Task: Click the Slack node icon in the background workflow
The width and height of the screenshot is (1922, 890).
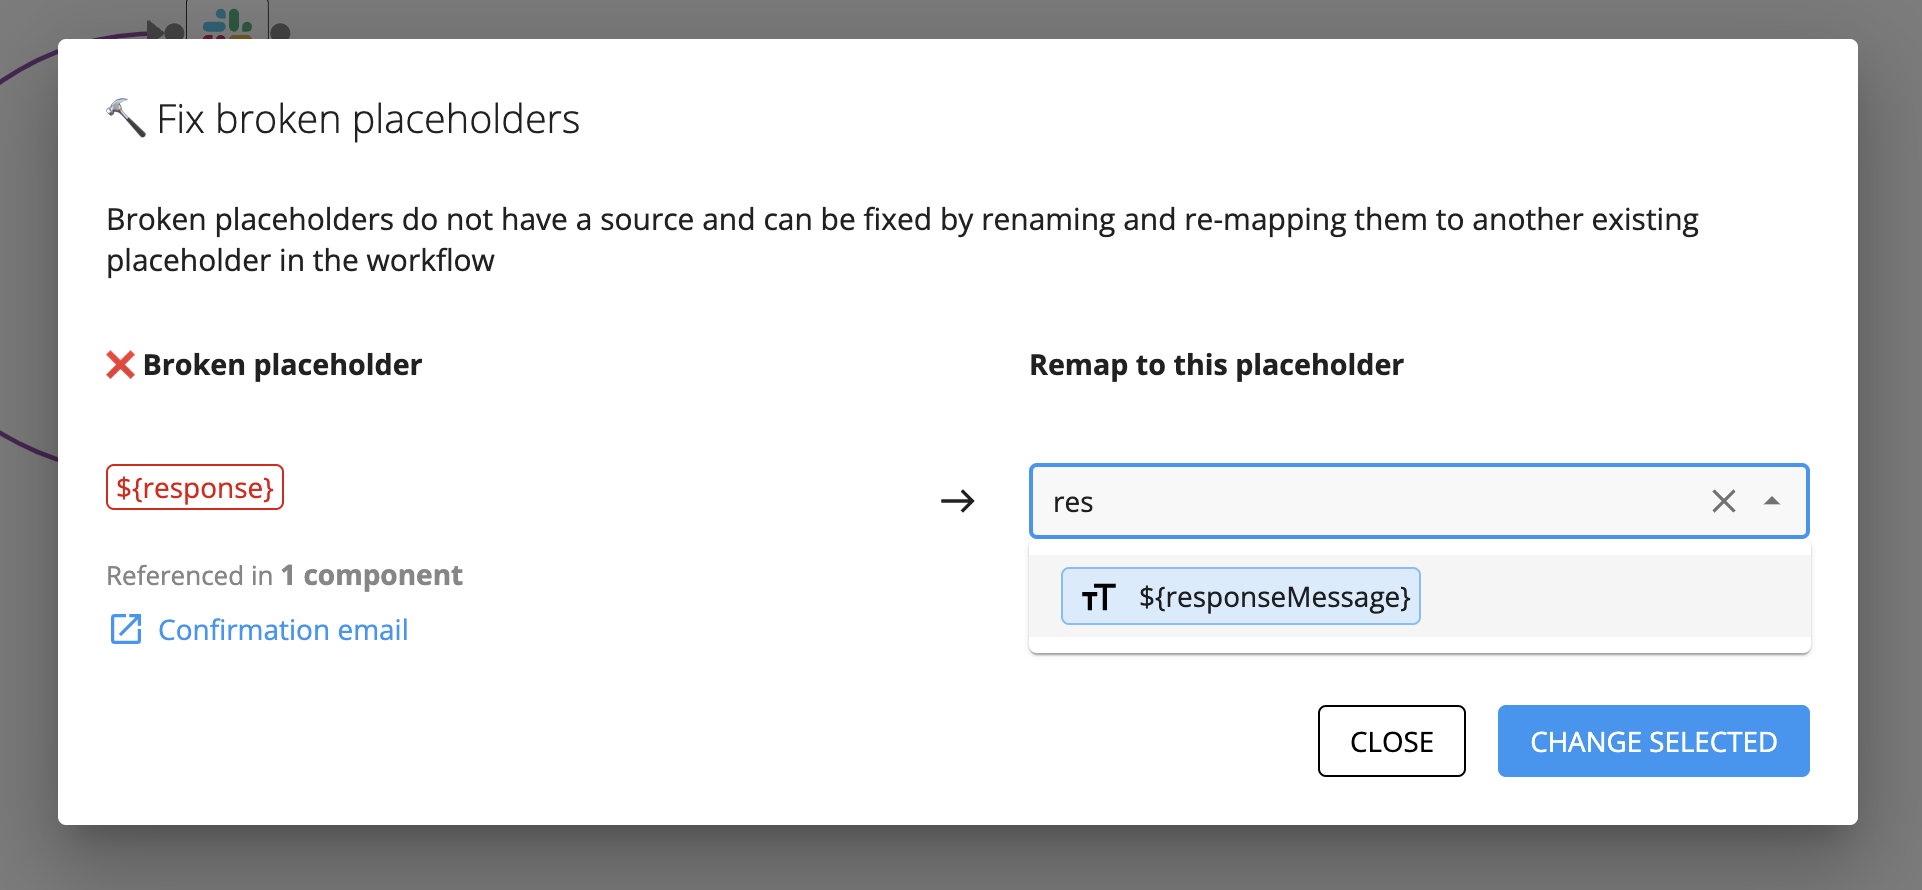Action: point(228,21)
